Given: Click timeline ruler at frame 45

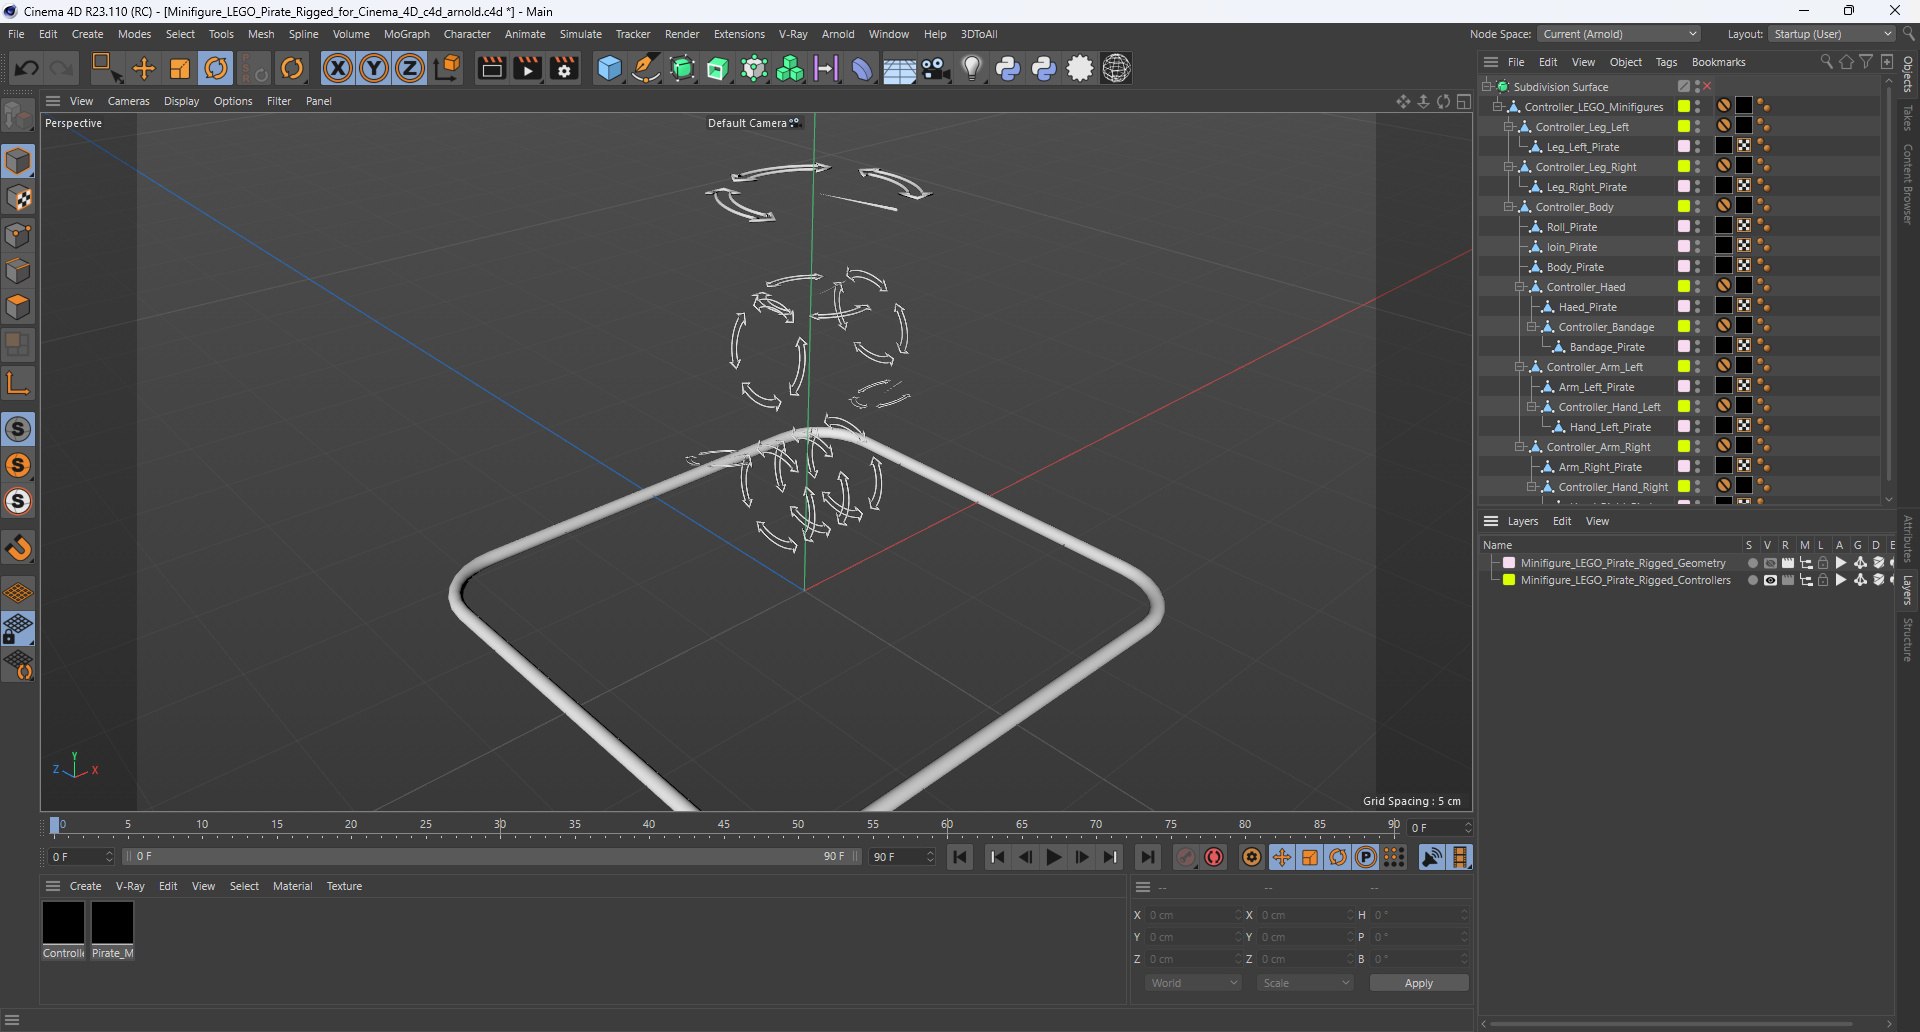Looking at the screenshot, I should click(x=723, y=825).
